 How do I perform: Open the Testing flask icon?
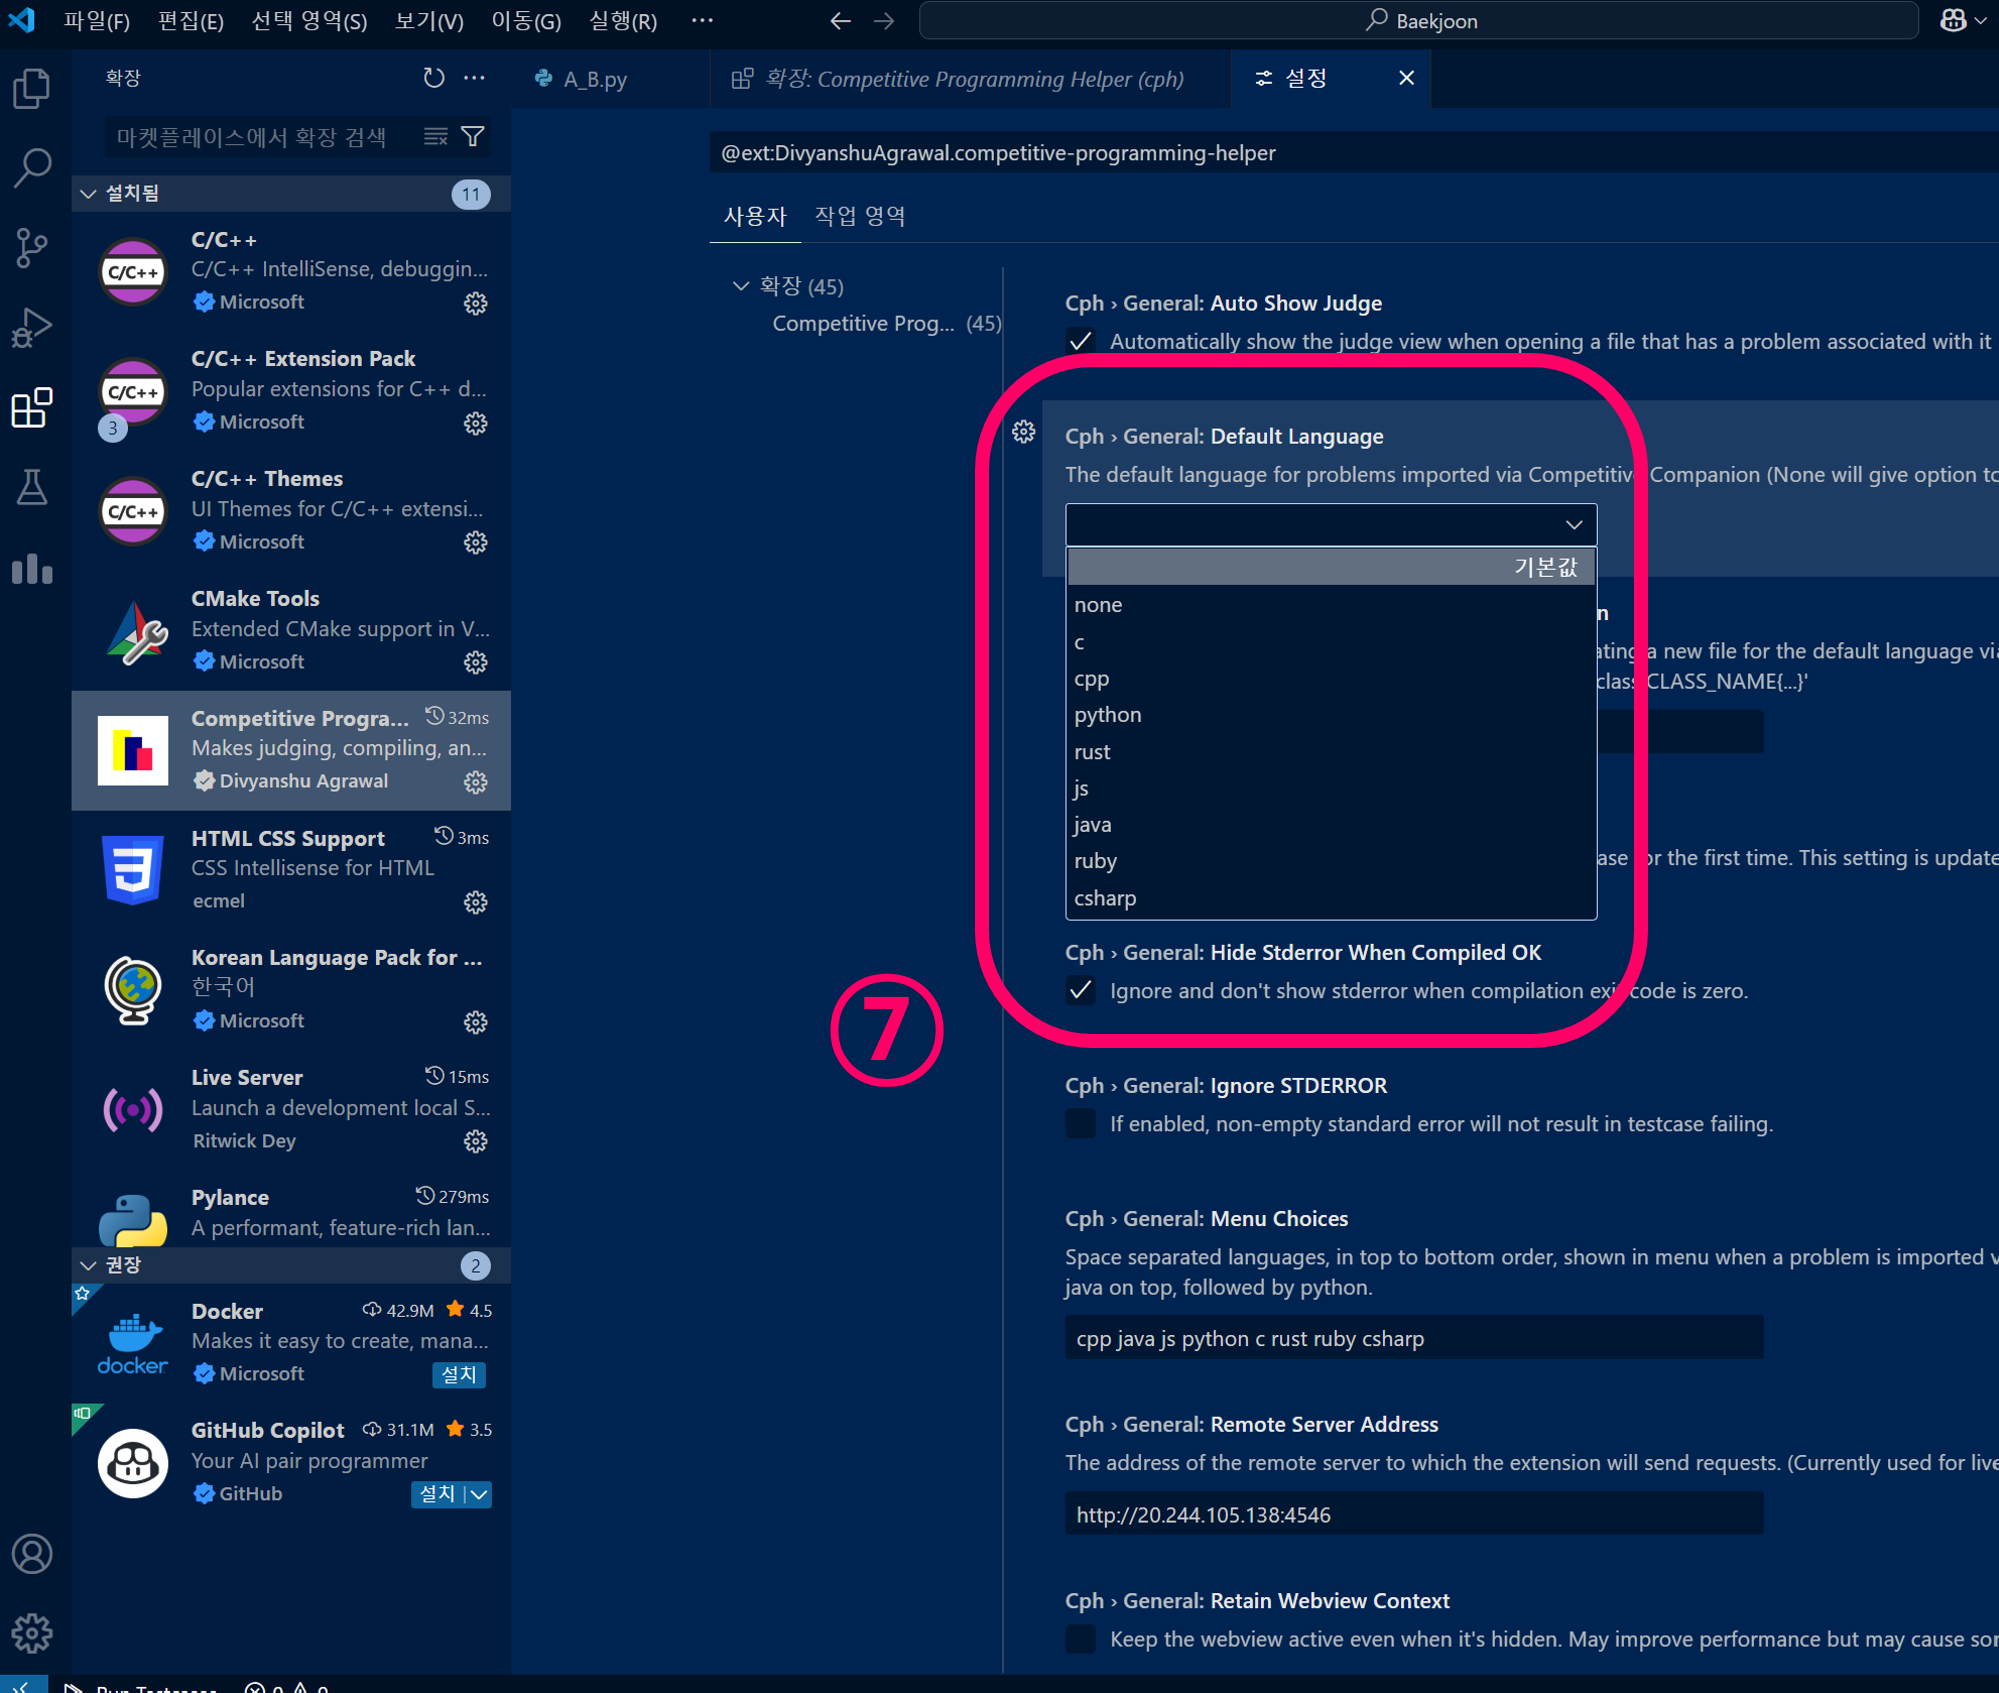[32, 488]
